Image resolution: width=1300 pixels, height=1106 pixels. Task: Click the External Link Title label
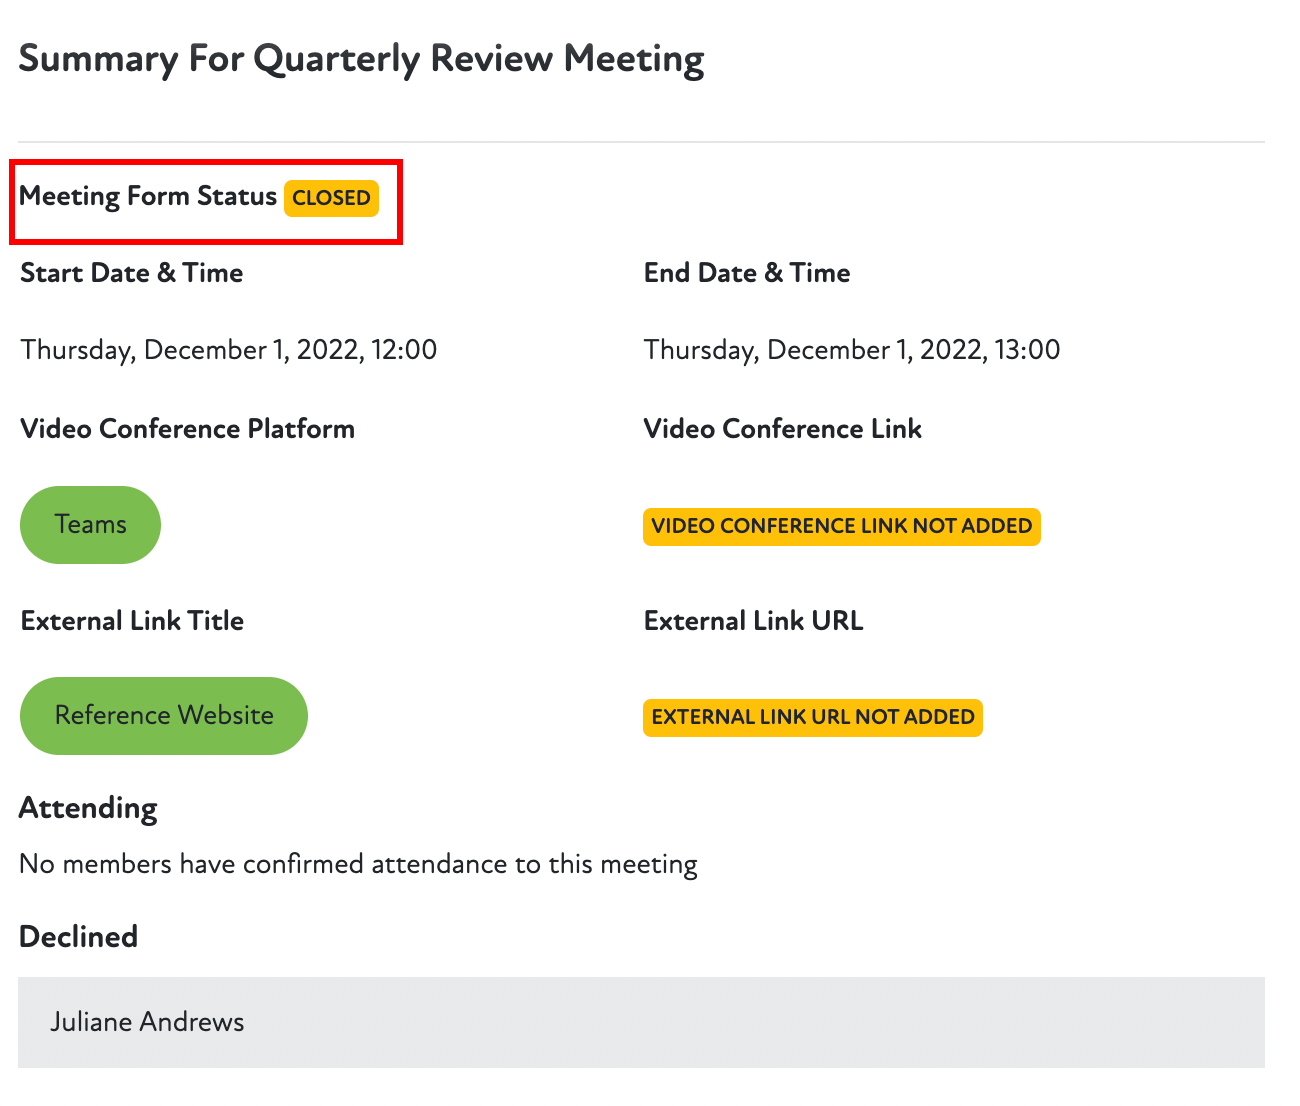[x=132, y=621]
